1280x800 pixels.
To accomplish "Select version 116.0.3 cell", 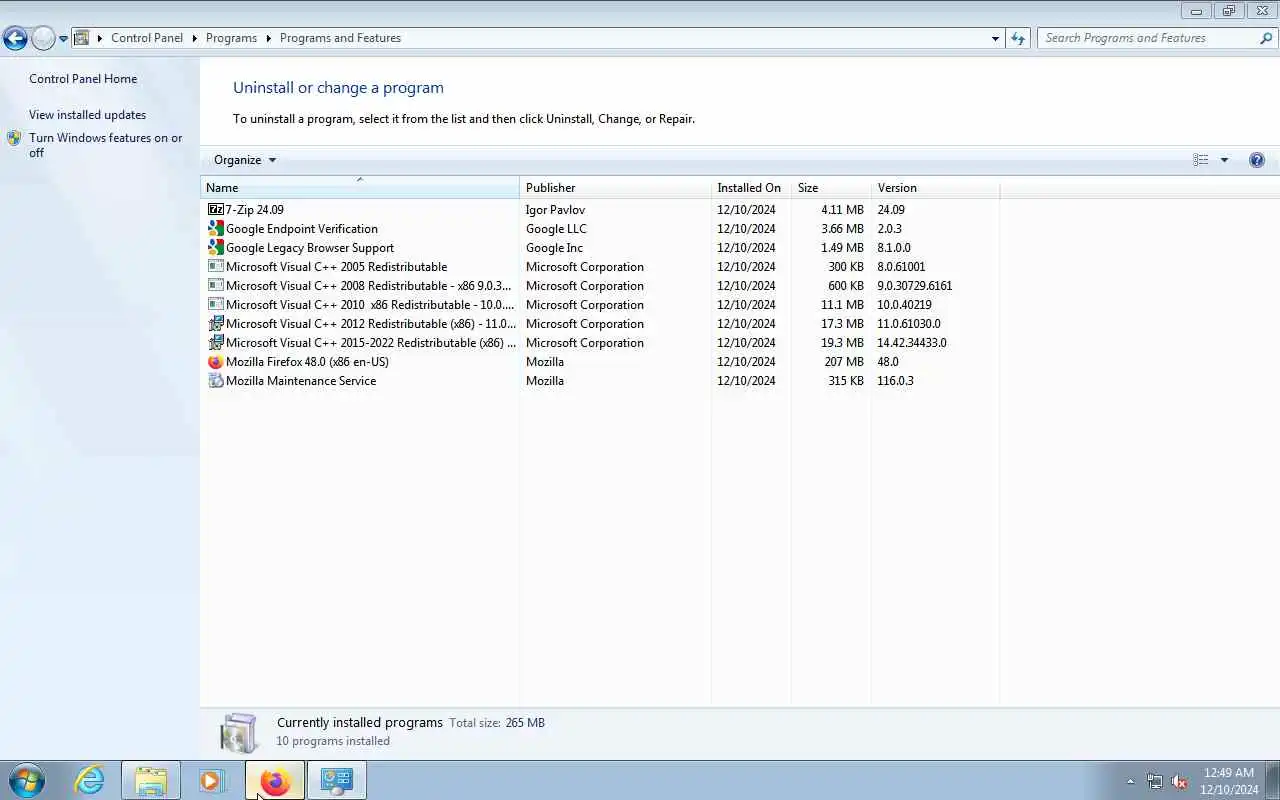I will [895, 381].
